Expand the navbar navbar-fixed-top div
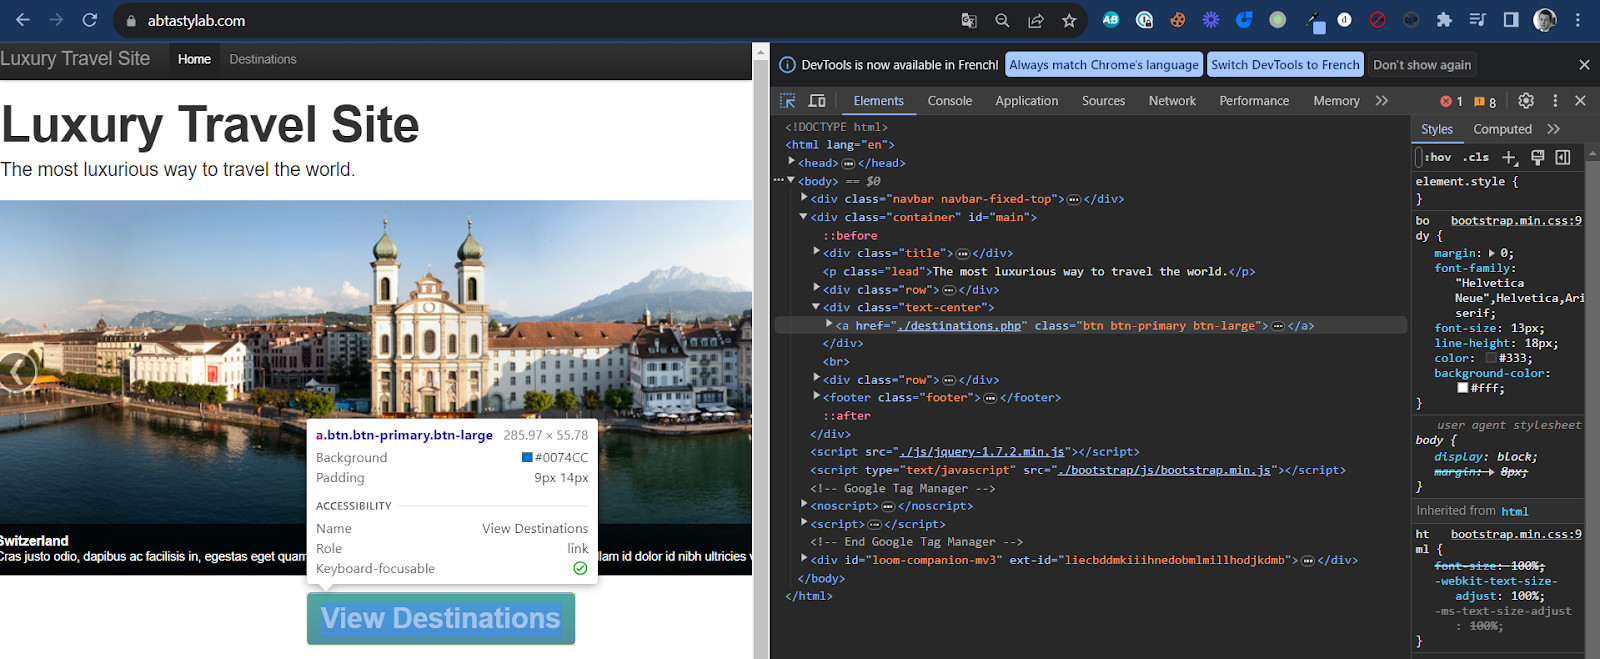Image resolution: width=1600 pixels, height=659 pixels. (804, 198)
